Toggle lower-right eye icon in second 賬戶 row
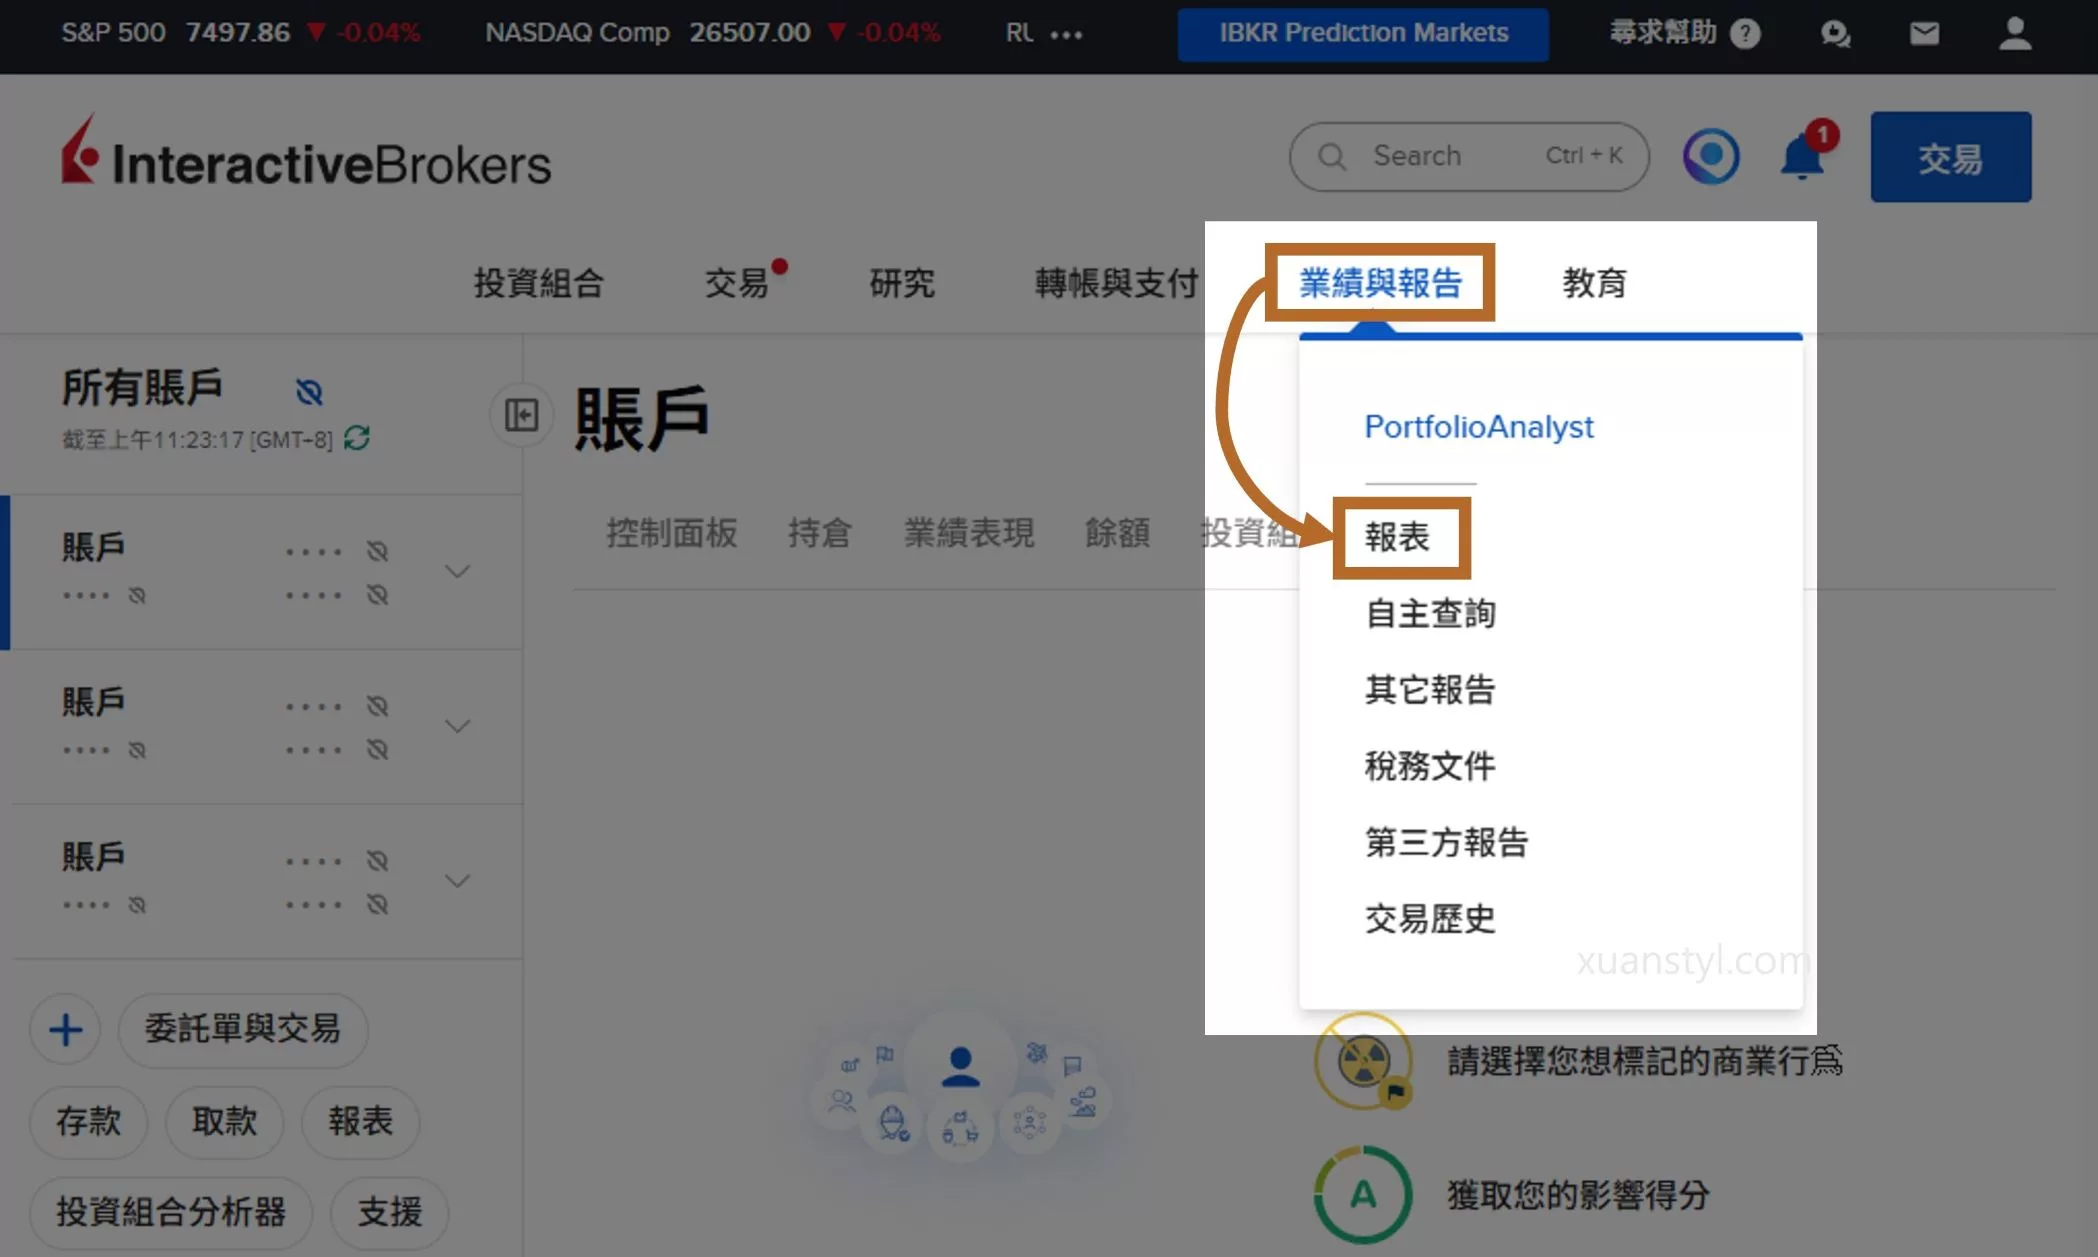Viewport: 2098px width, 1257px height. pyautogui.click(x=377, y=750)
